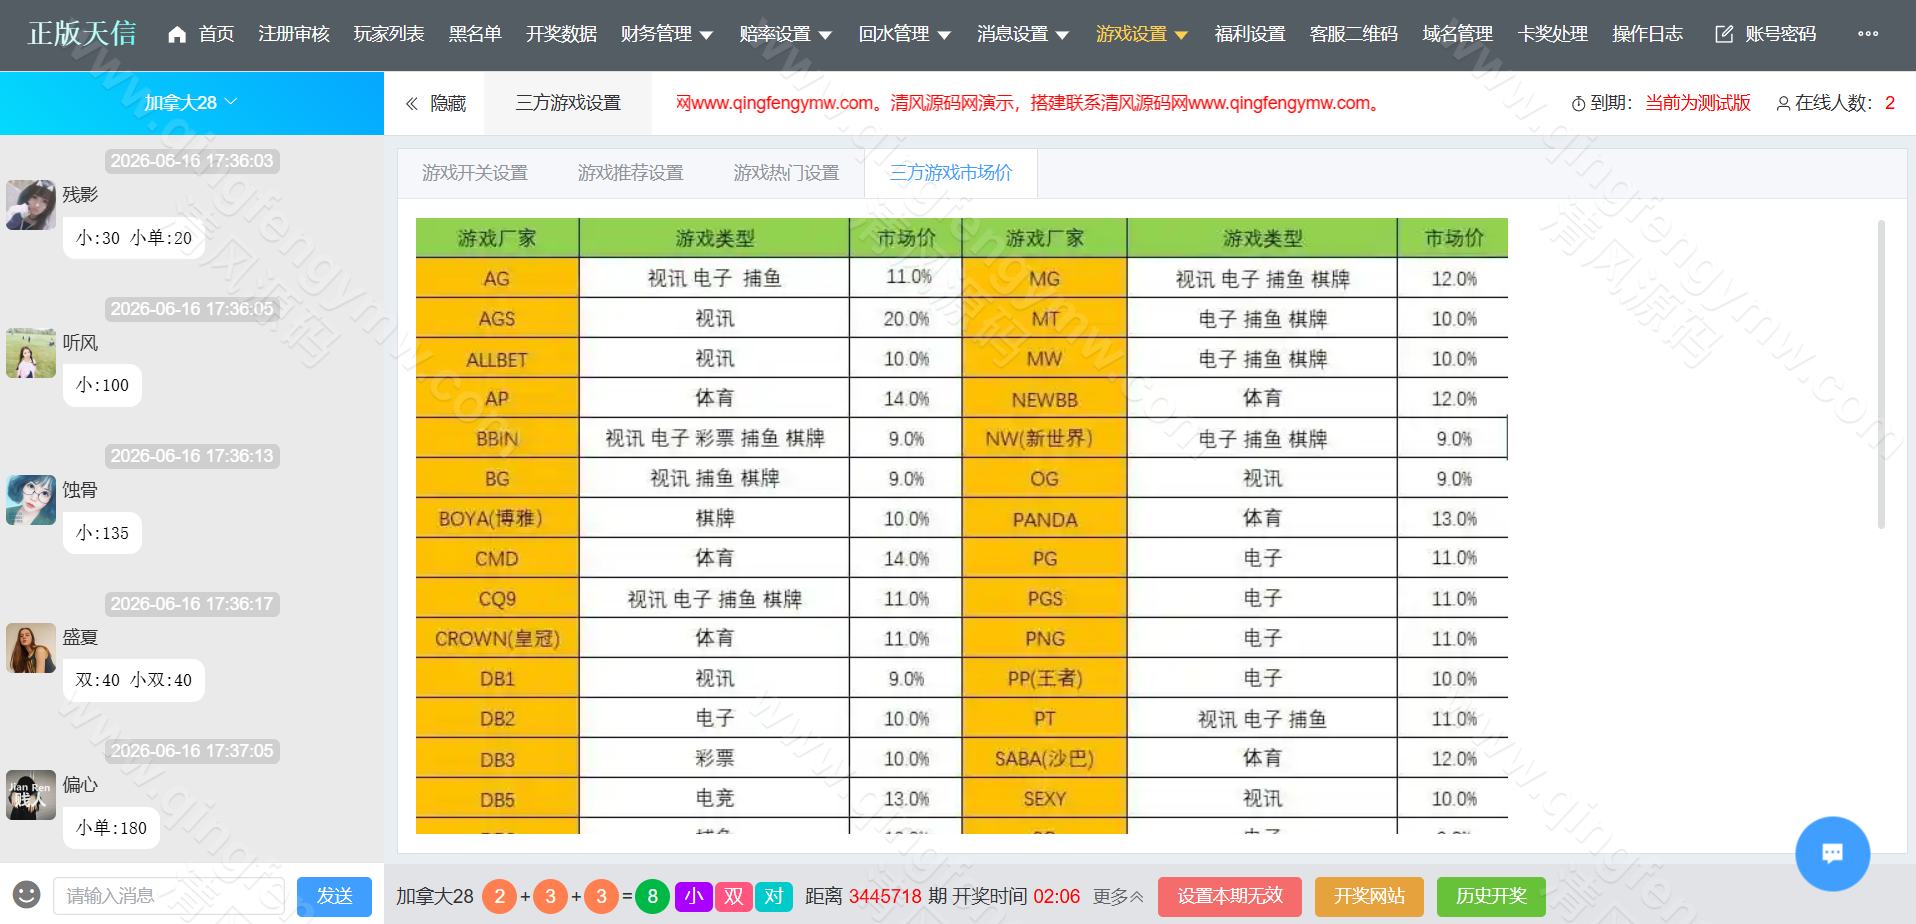Open 盛夏's avatar

31,648
